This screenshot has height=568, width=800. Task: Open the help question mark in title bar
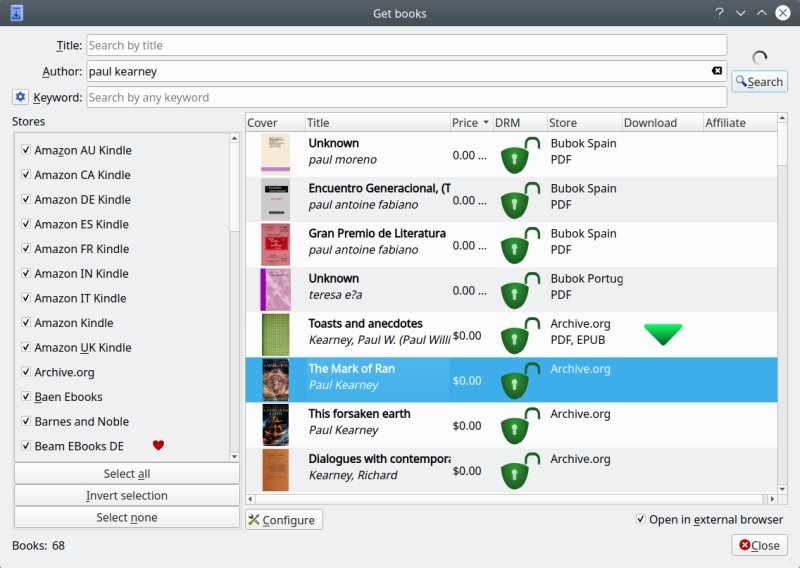coord(719,13)
